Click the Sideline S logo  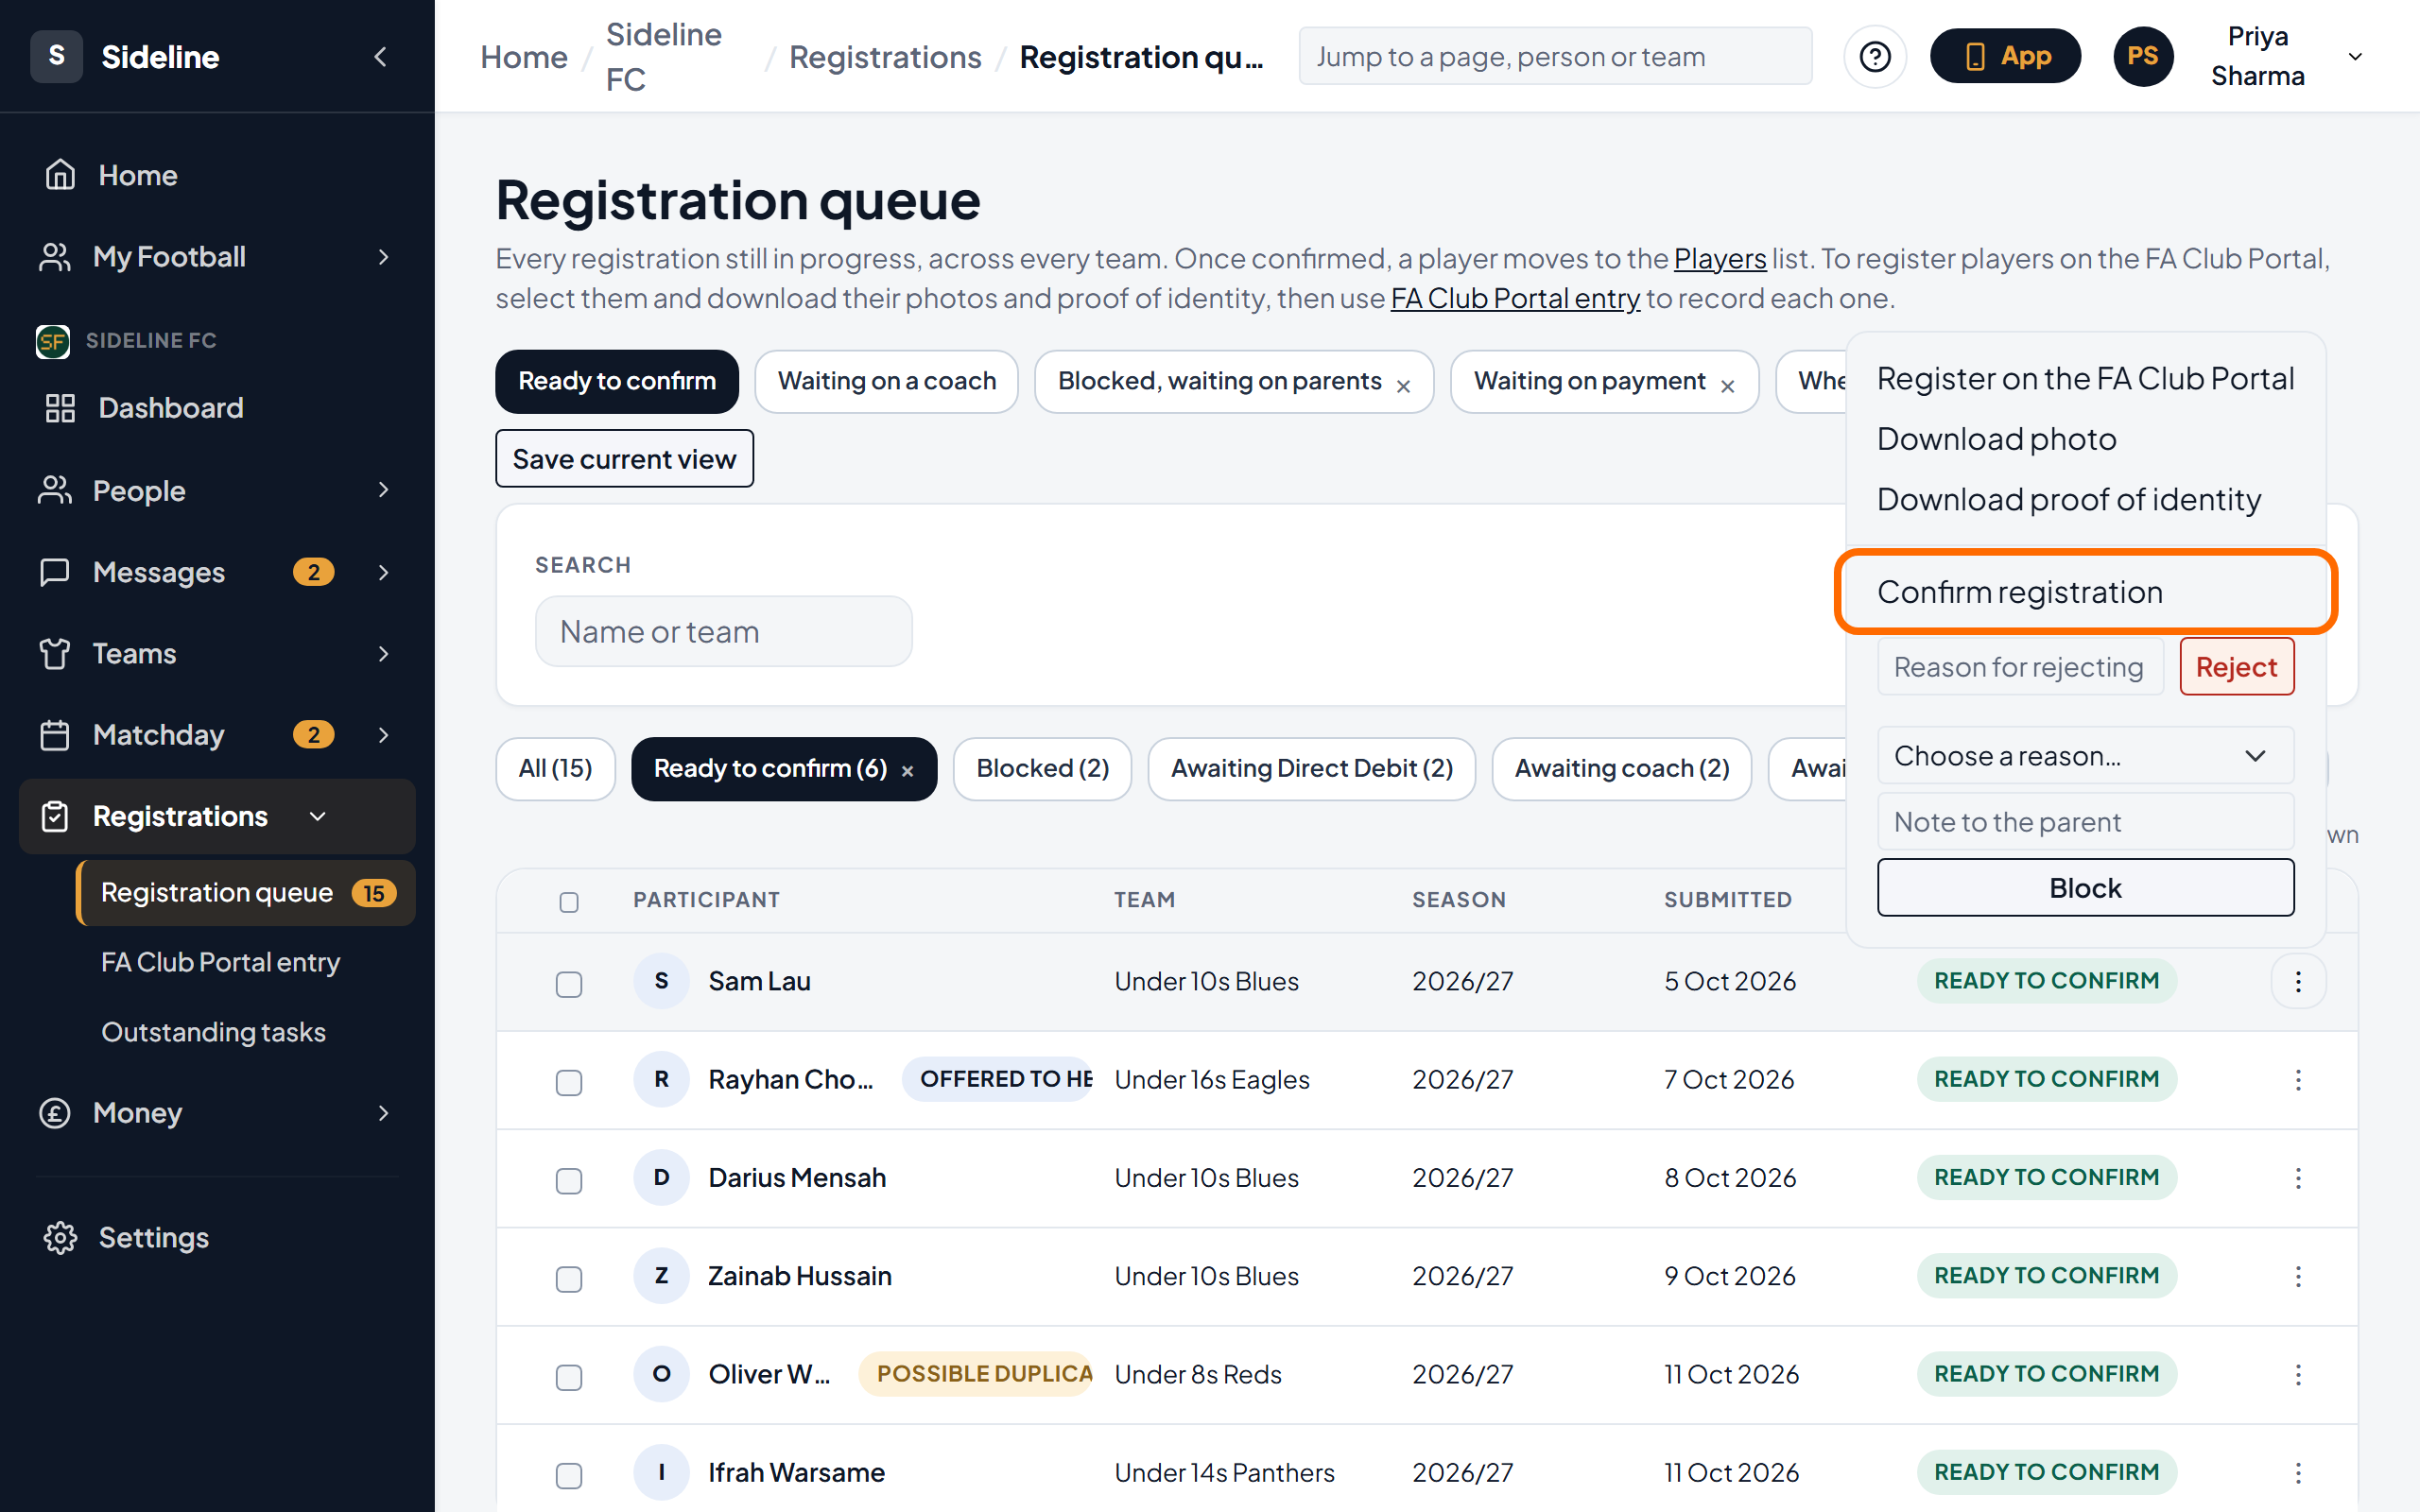pos(57,56)
